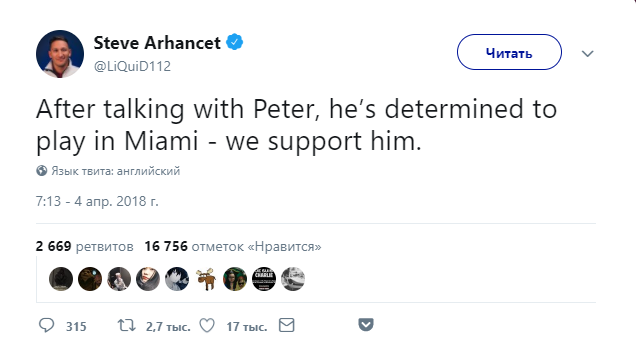Screen dimensions: 636x363
Task: Click the 315 replies count
Action: point(76,326)
